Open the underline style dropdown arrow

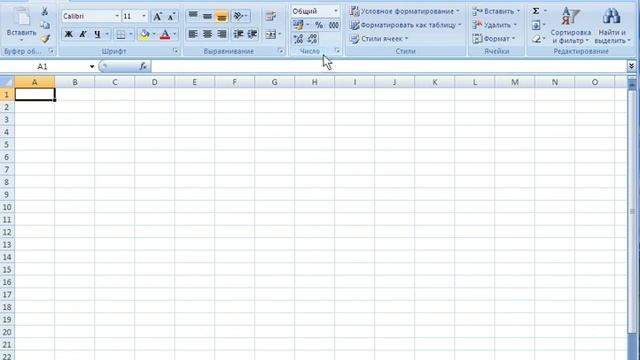coord(107,34)
